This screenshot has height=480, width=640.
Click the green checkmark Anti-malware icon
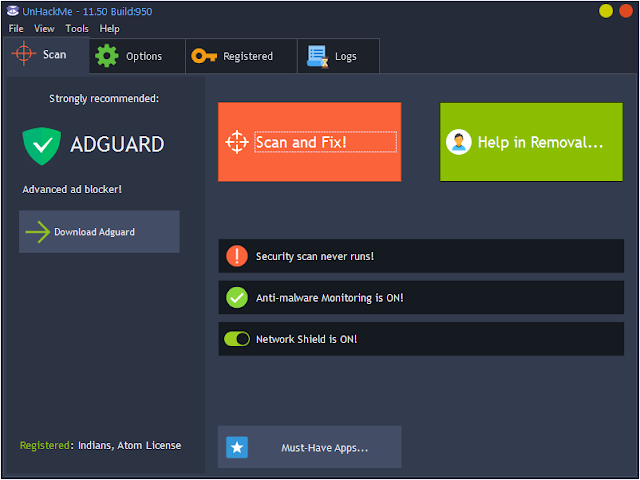click(x=237, y=297)
